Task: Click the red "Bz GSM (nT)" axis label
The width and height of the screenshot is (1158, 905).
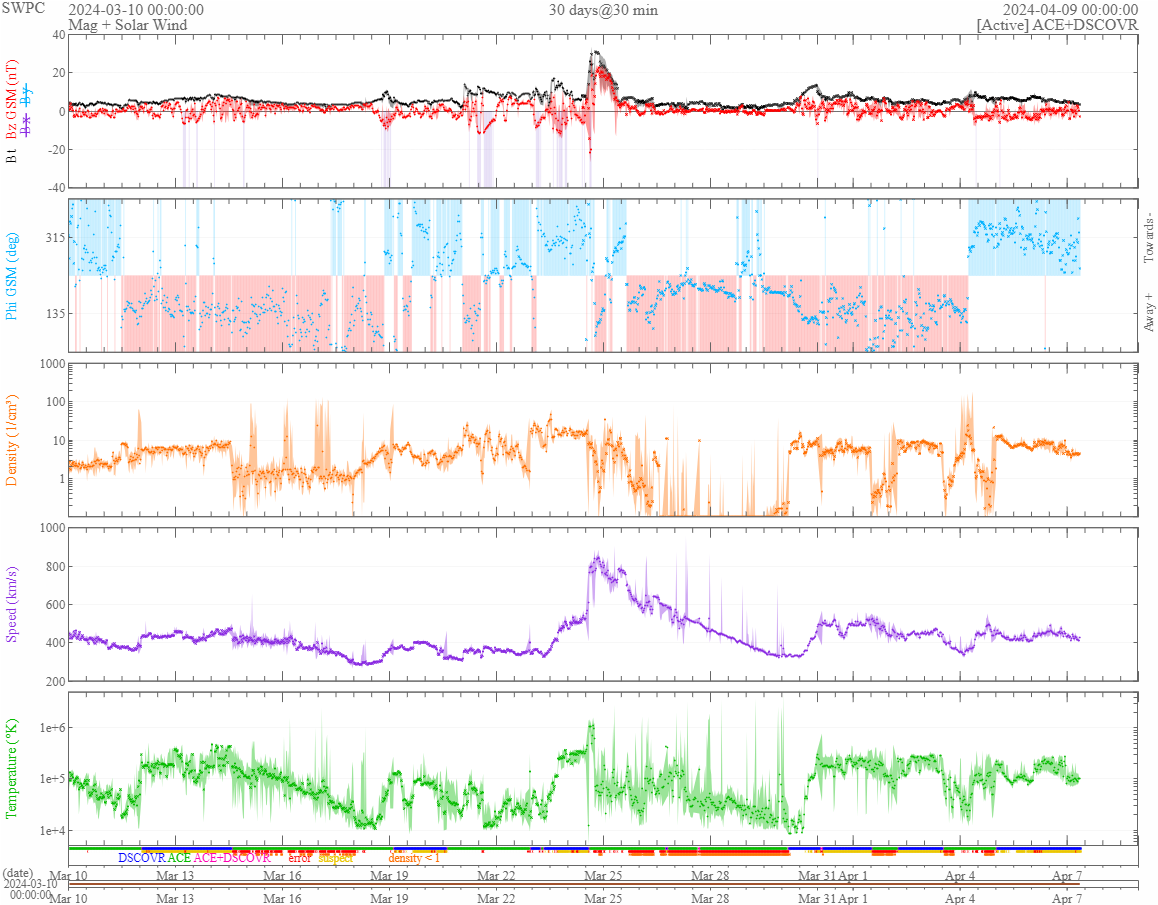Action: (11, 100)
